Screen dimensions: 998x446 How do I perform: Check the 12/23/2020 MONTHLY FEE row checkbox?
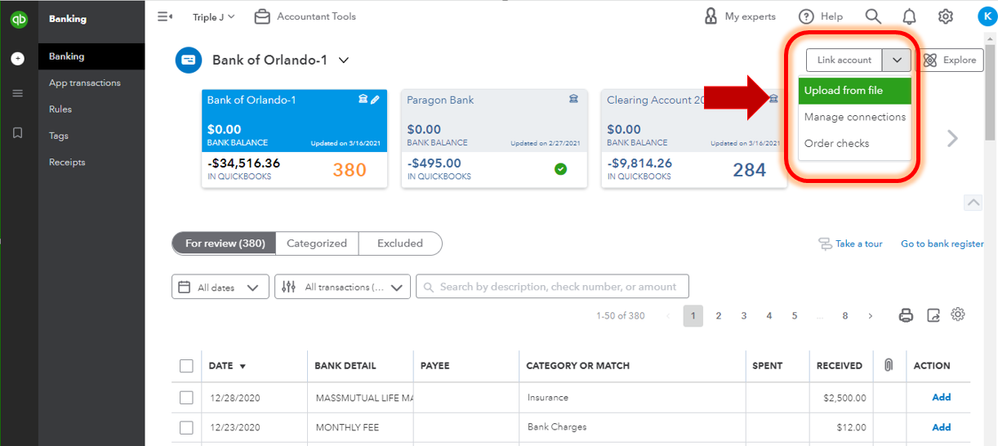click(186, 428)
